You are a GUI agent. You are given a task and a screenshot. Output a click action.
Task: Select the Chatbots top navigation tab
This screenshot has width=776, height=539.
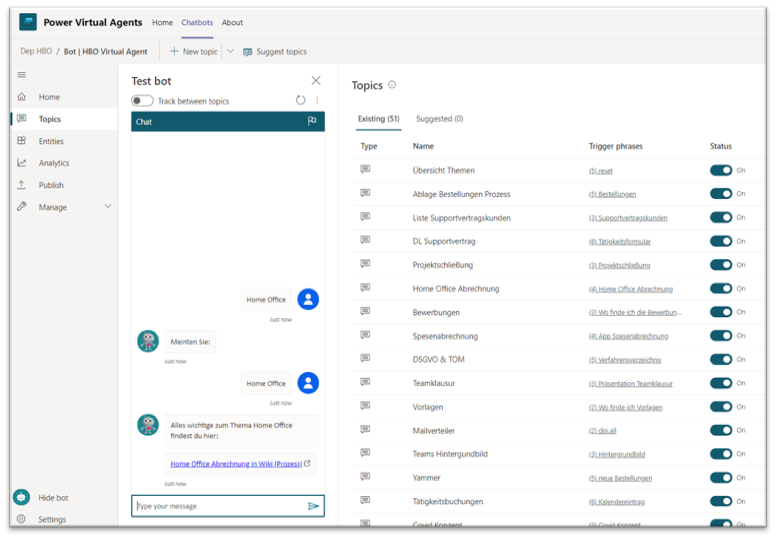pos(197,22)
